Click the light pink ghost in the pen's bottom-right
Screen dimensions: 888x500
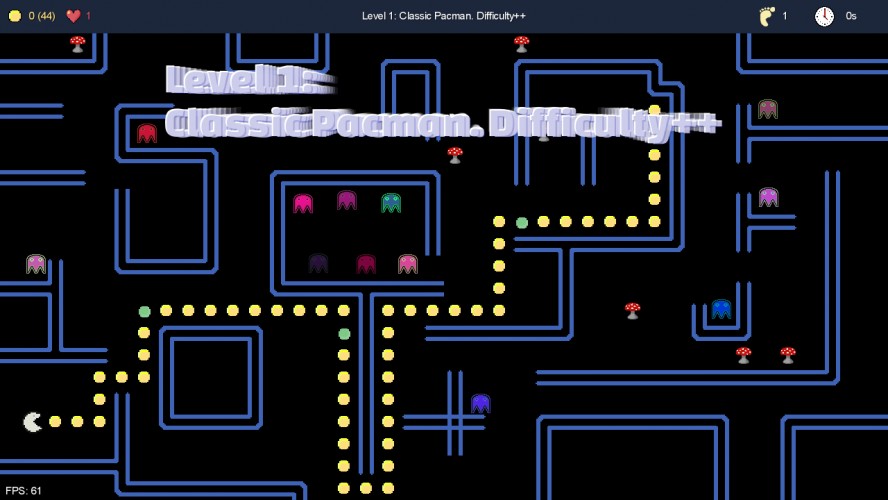(408, 264)
